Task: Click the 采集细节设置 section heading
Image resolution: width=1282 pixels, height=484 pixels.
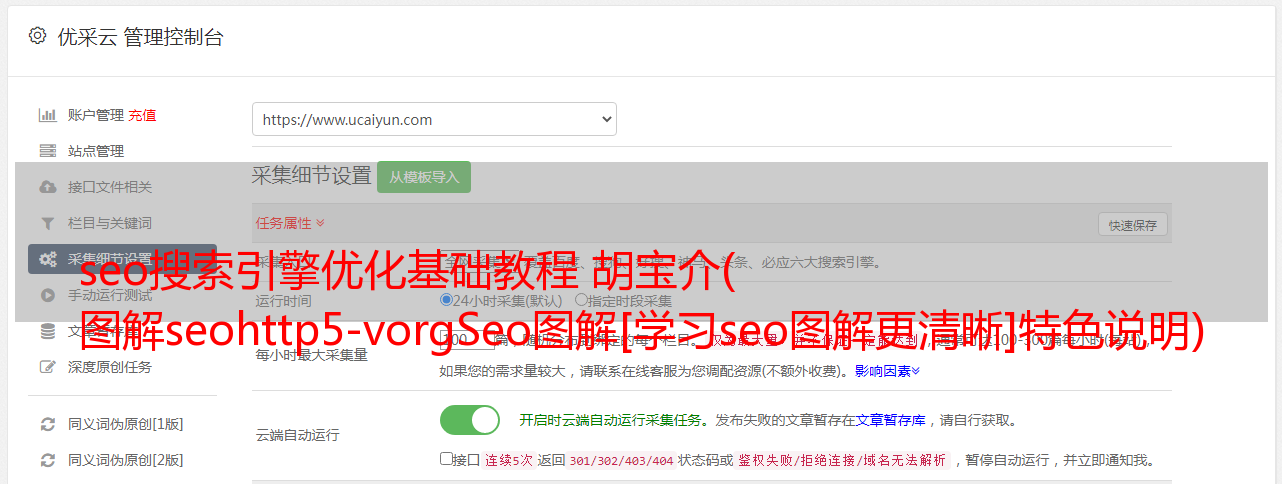Action: (x=312, y=176)
